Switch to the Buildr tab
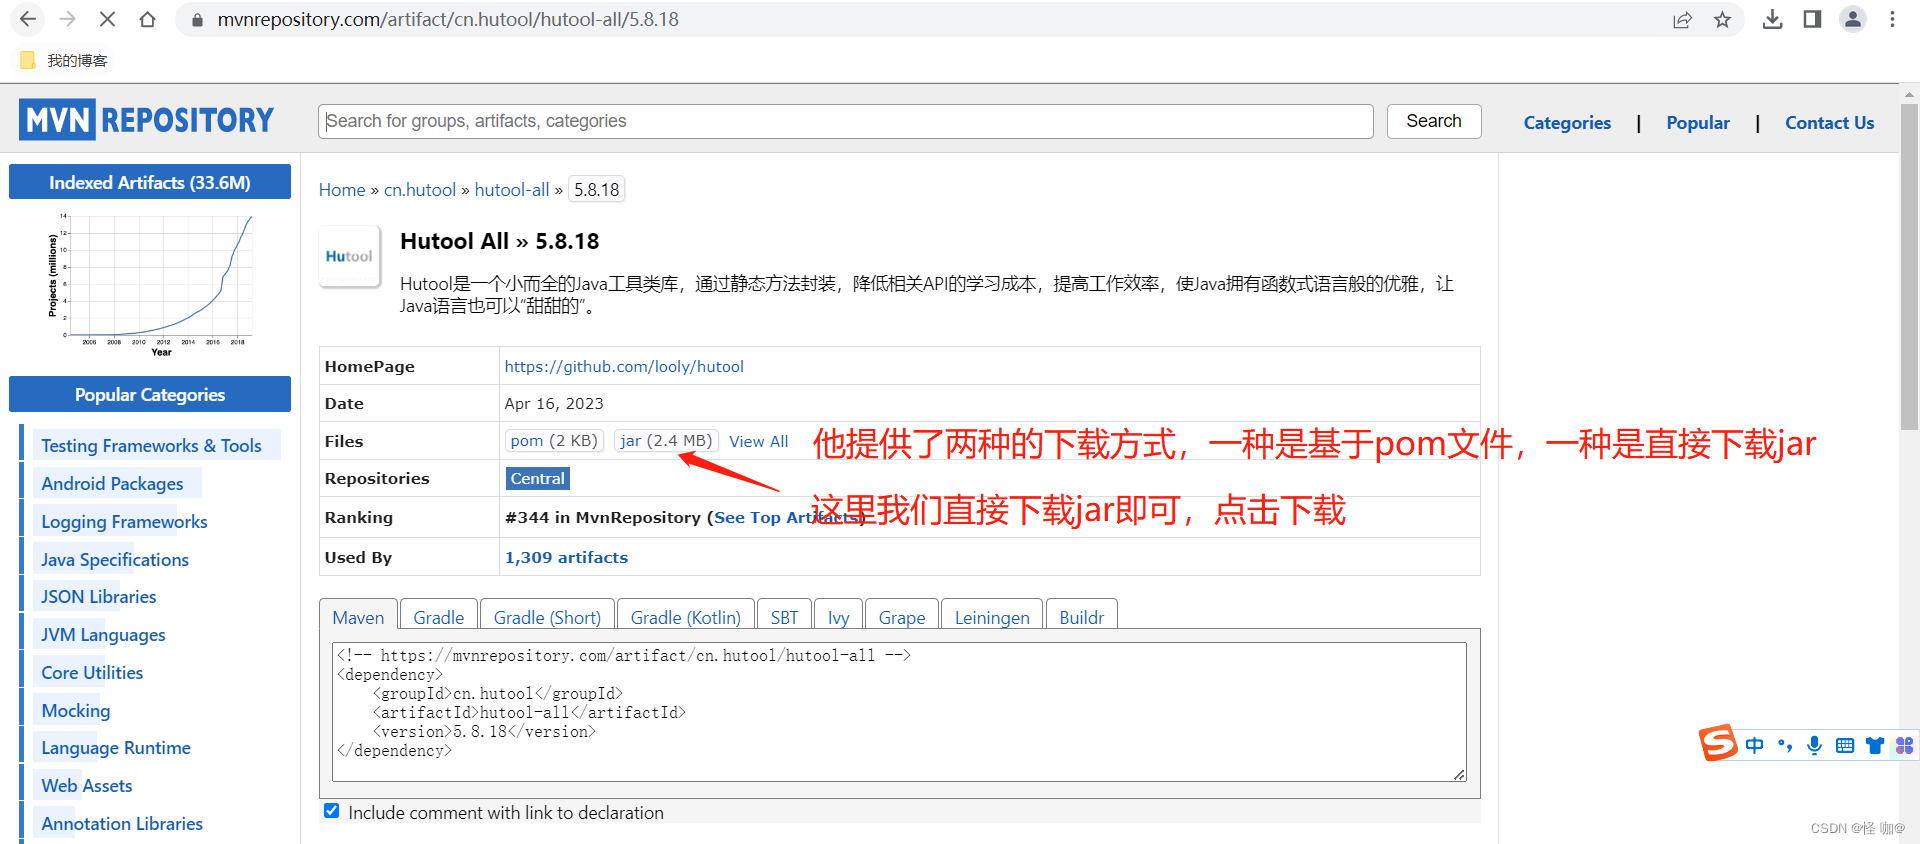1920x844 pixels. (1082, 617)
